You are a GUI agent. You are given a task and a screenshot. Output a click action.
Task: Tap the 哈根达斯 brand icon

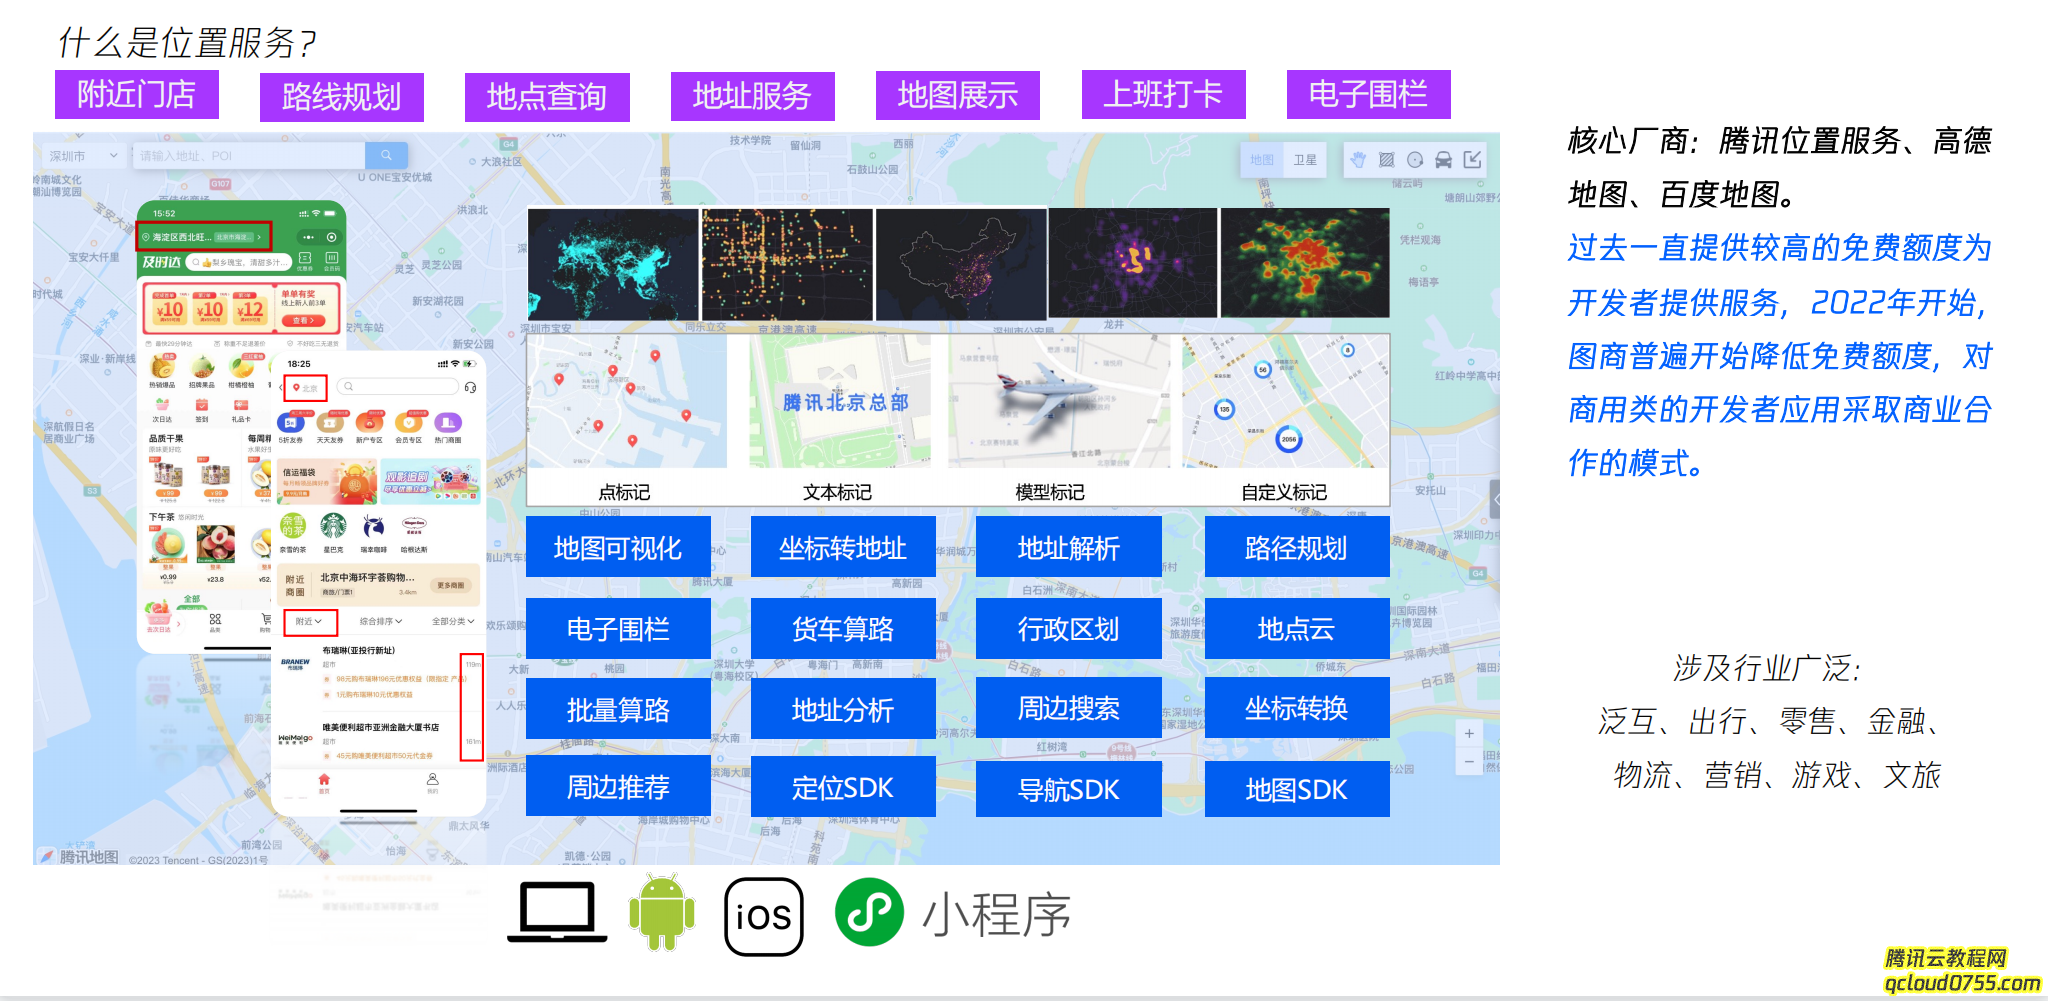pos(414,529)
